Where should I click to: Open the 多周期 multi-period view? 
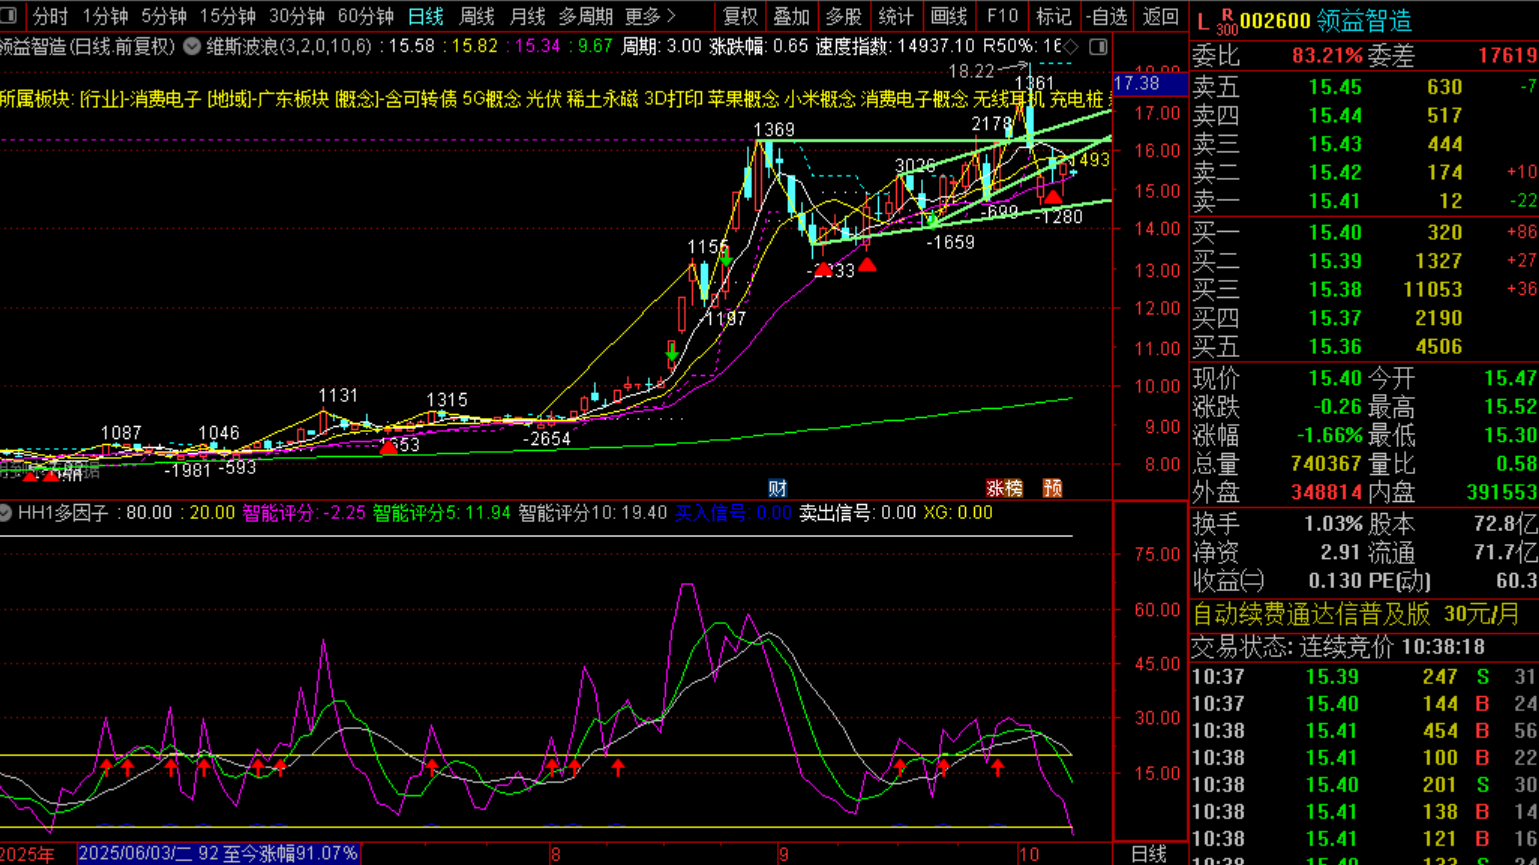585,16
